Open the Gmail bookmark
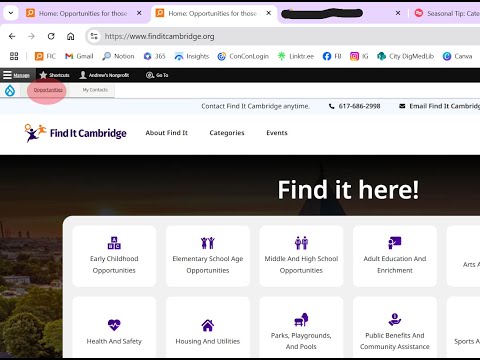Screen dimensions: 480x360 [x=79, y=56]
